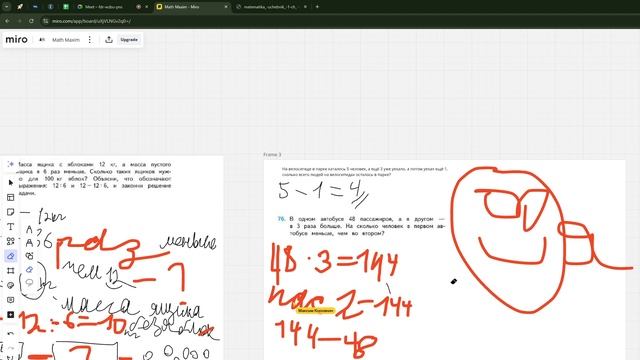Open the green spreadsheet pinned tab
The image size is (640, 360).
click(66, 7)
